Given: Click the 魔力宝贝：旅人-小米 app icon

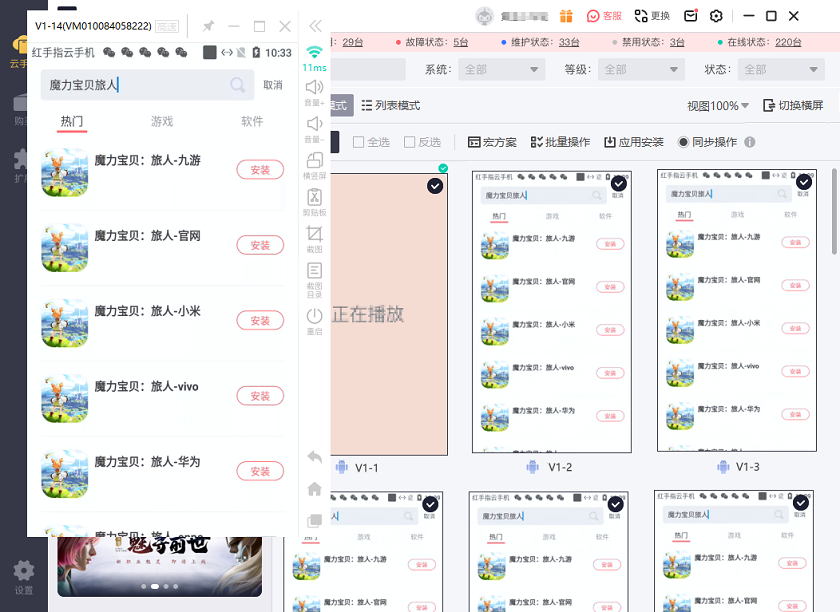Looking at the screenshot, I should (x=65, y=323).
